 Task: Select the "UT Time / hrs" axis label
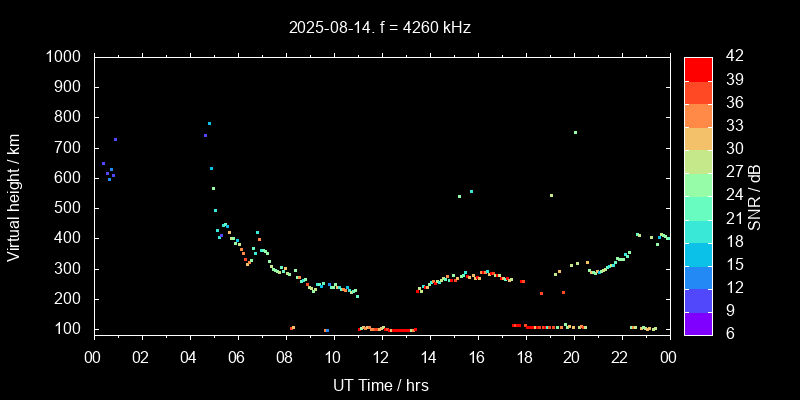380,384
